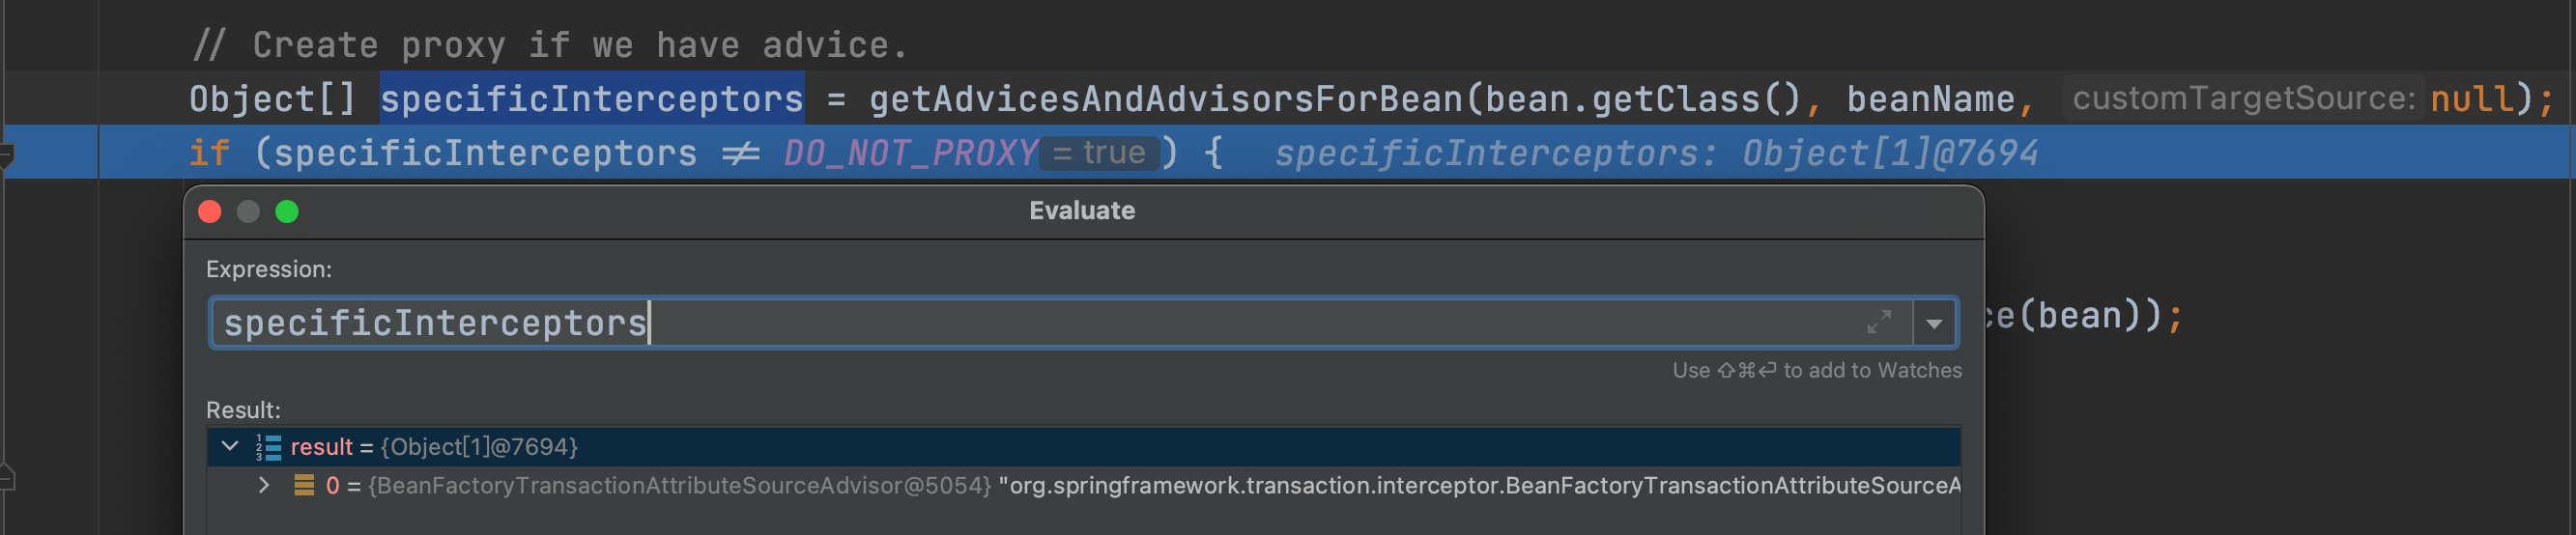This screenshot has width=2576, height=535.
Task: Close the Evaluate dialog with red button
Action: [x=210, y=211]
